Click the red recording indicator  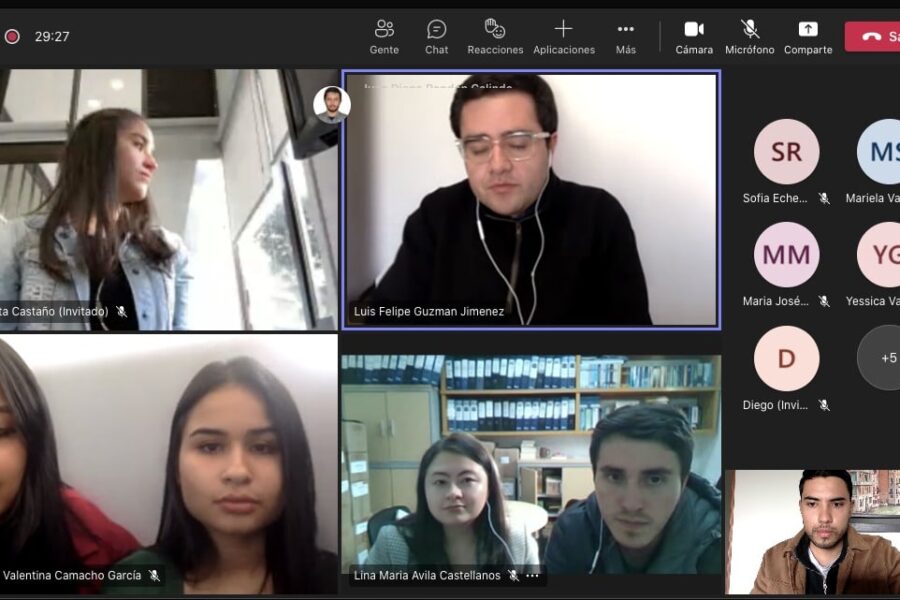[x=12, y=37]
